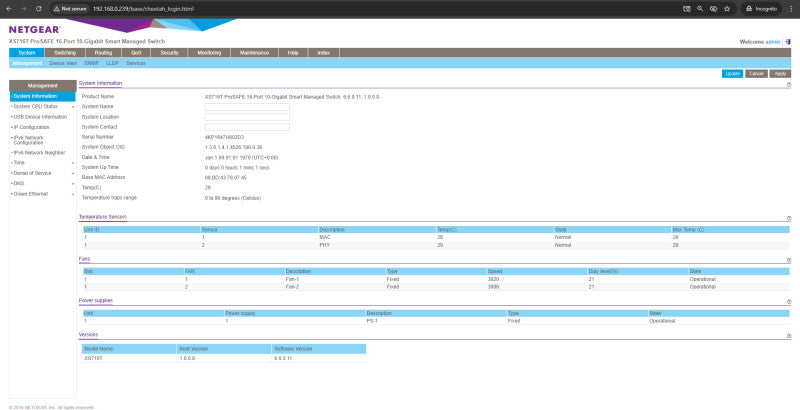Click the Cancel button
The width and height of the screenshot is (800, 410).
(756, 74)
